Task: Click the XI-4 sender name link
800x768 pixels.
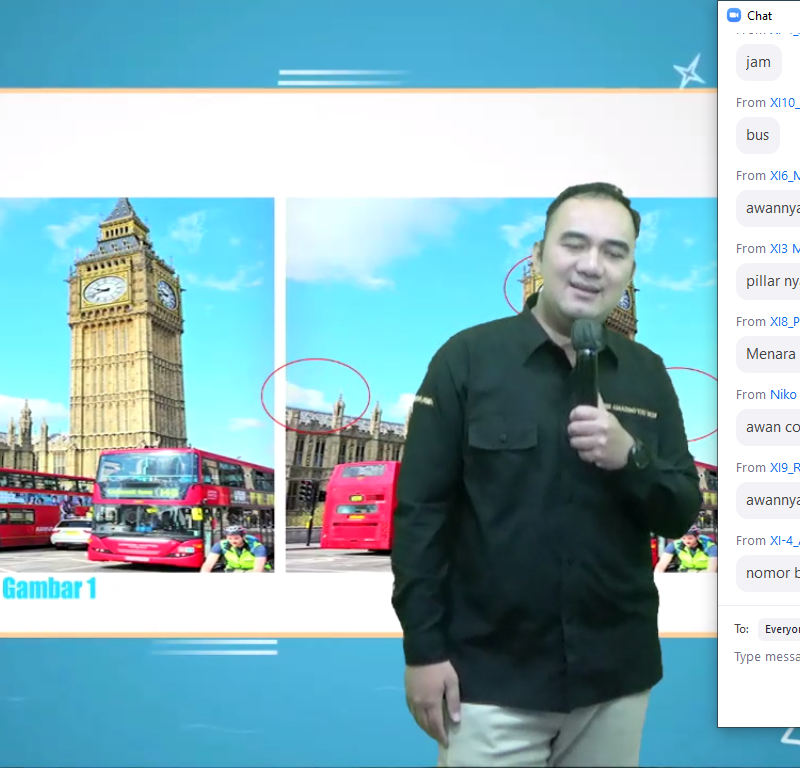Action: click(784, 540)
